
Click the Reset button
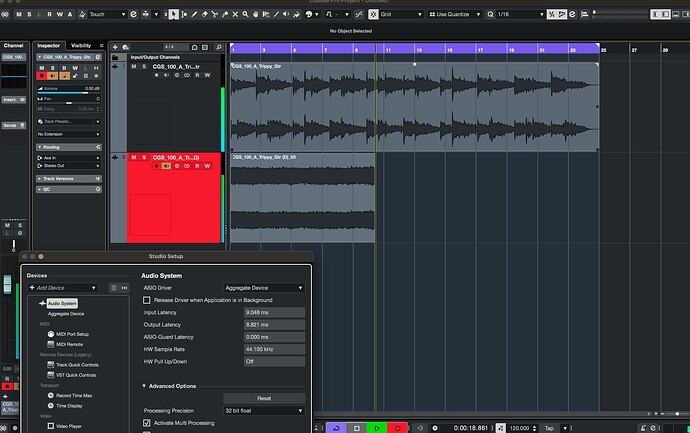(x=264, y=397)
